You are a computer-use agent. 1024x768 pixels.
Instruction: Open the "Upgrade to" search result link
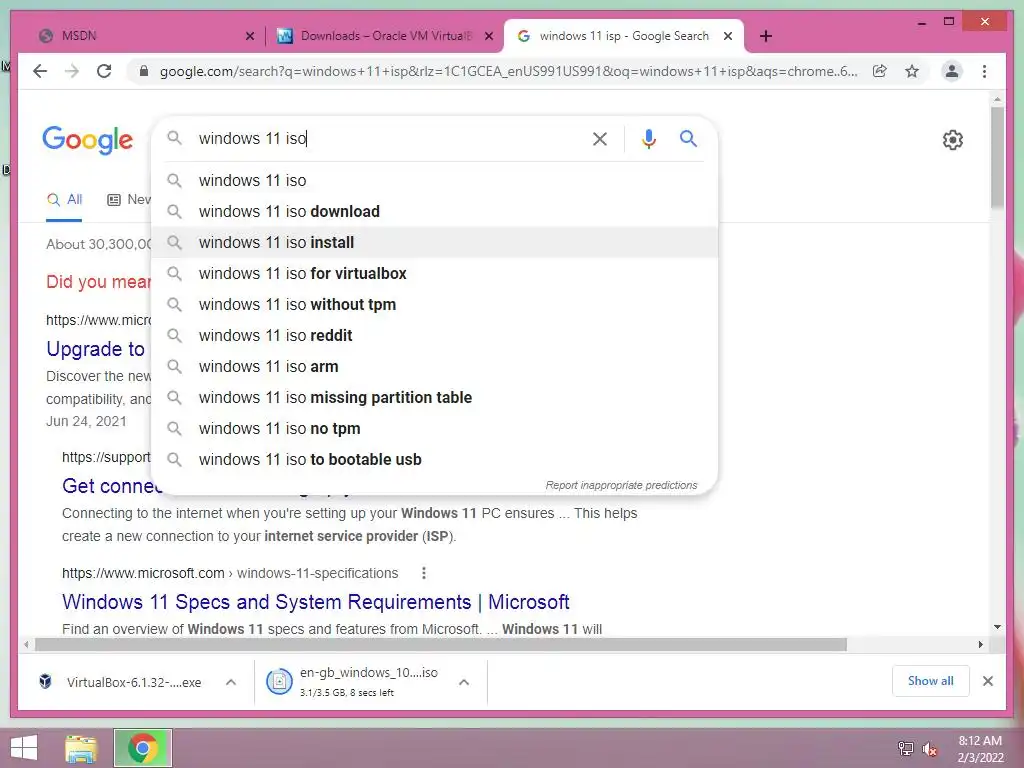95,349
